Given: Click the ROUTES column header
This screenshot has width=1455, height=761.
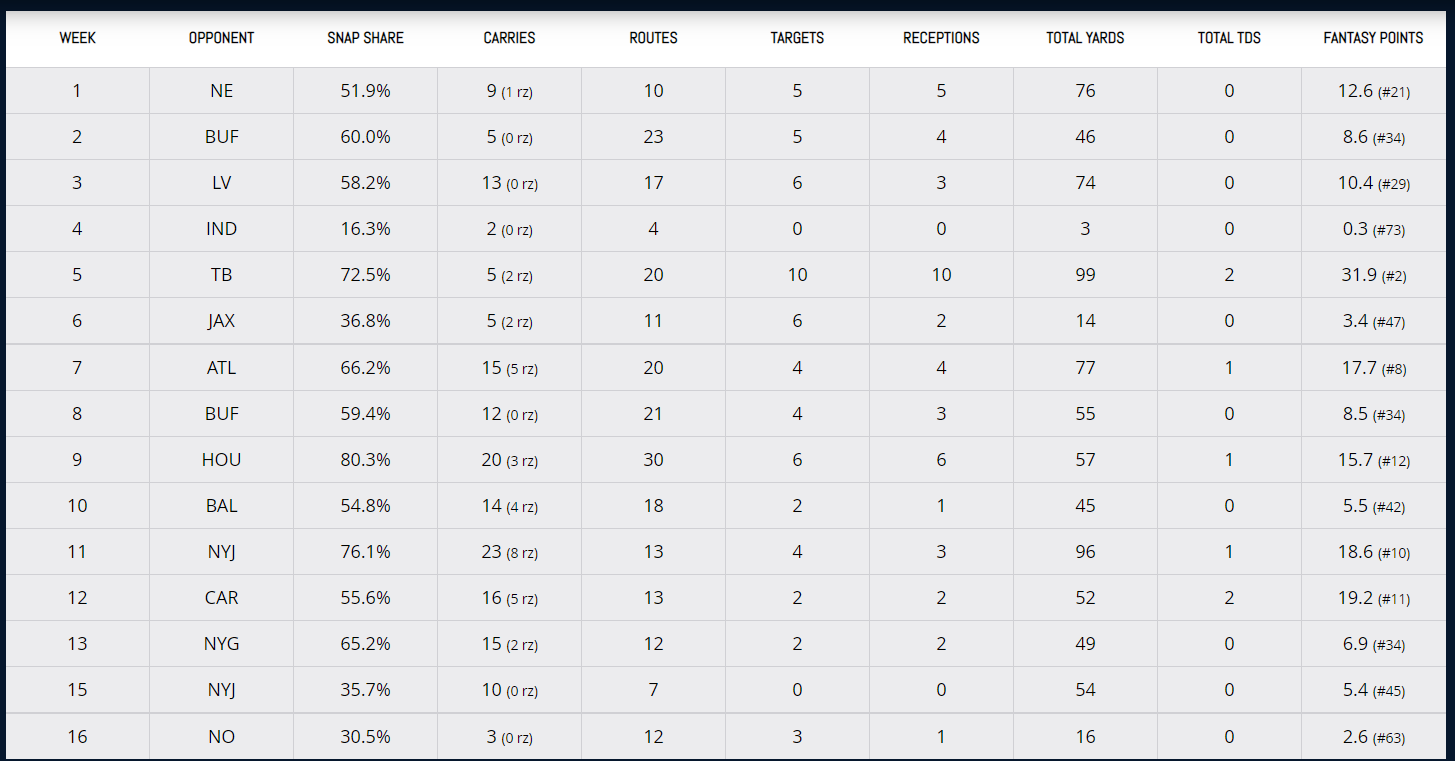Looking at the screenshot, I should (x=653, y=38).
